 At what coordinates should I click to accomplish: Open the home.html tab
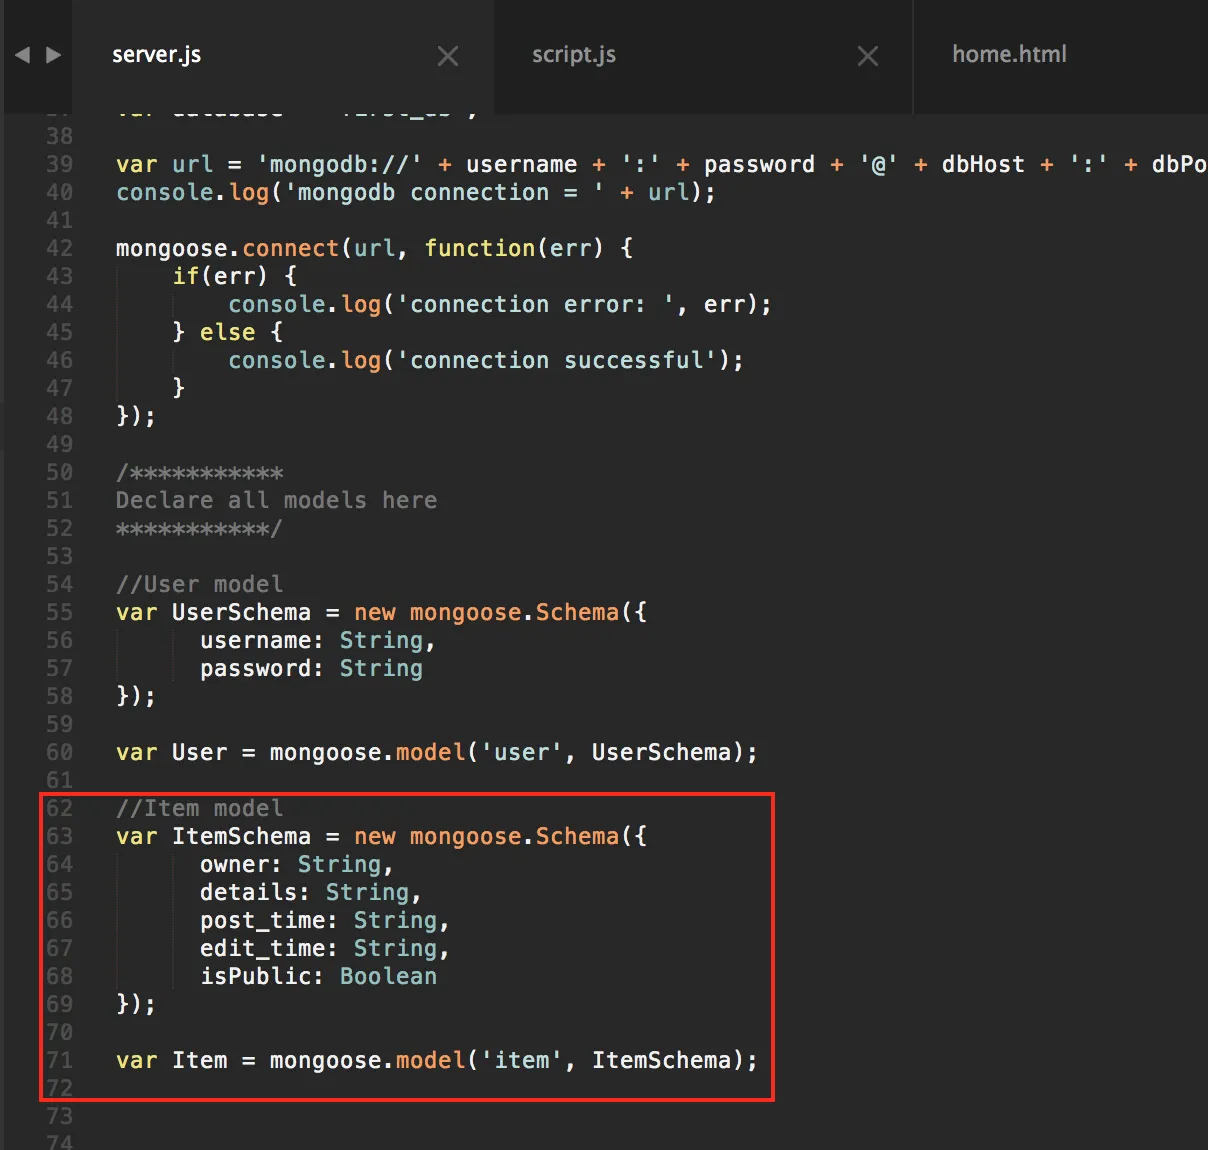1009,54
